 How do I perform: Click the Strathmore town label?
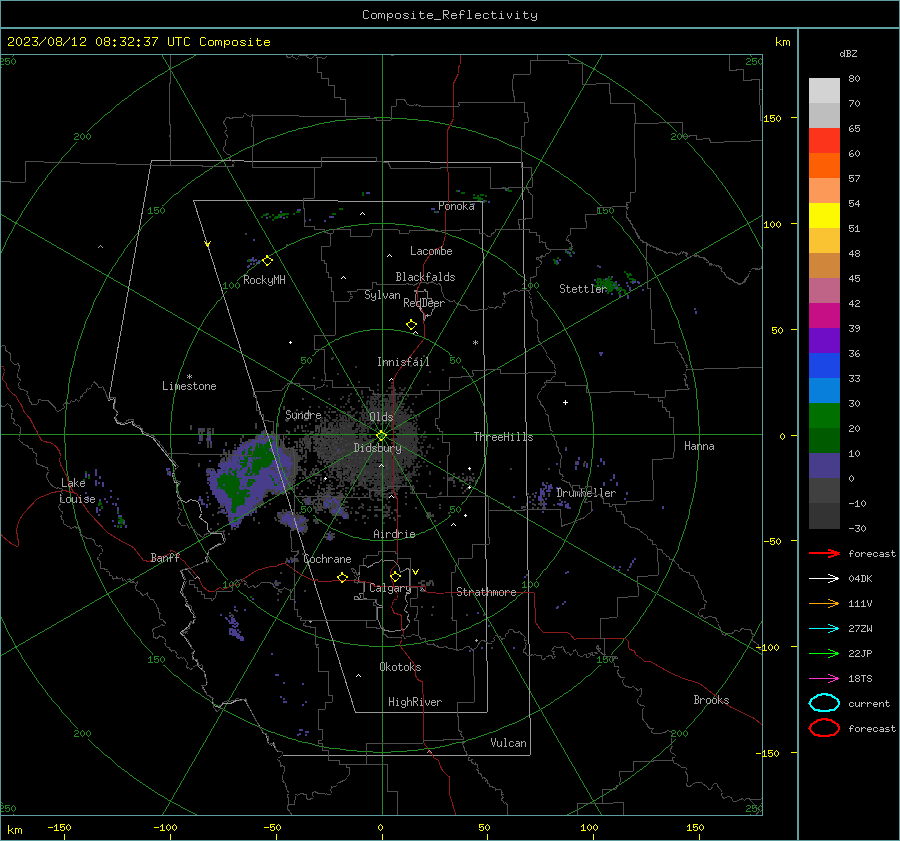486,592
